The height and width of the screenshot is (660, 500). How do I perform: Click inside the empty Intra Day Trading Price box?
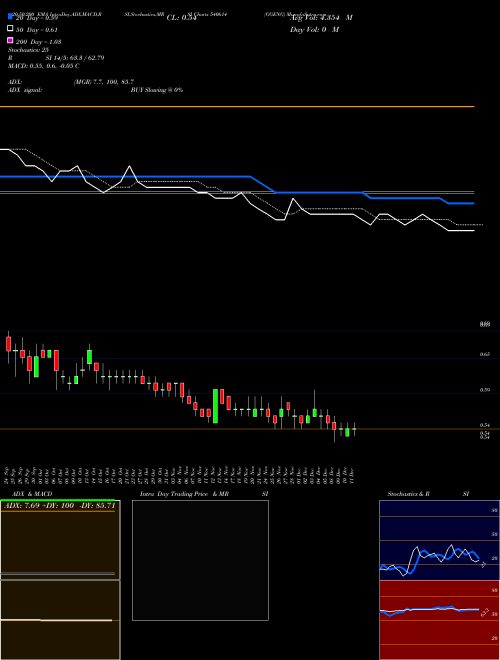click(x=200, y=560)
